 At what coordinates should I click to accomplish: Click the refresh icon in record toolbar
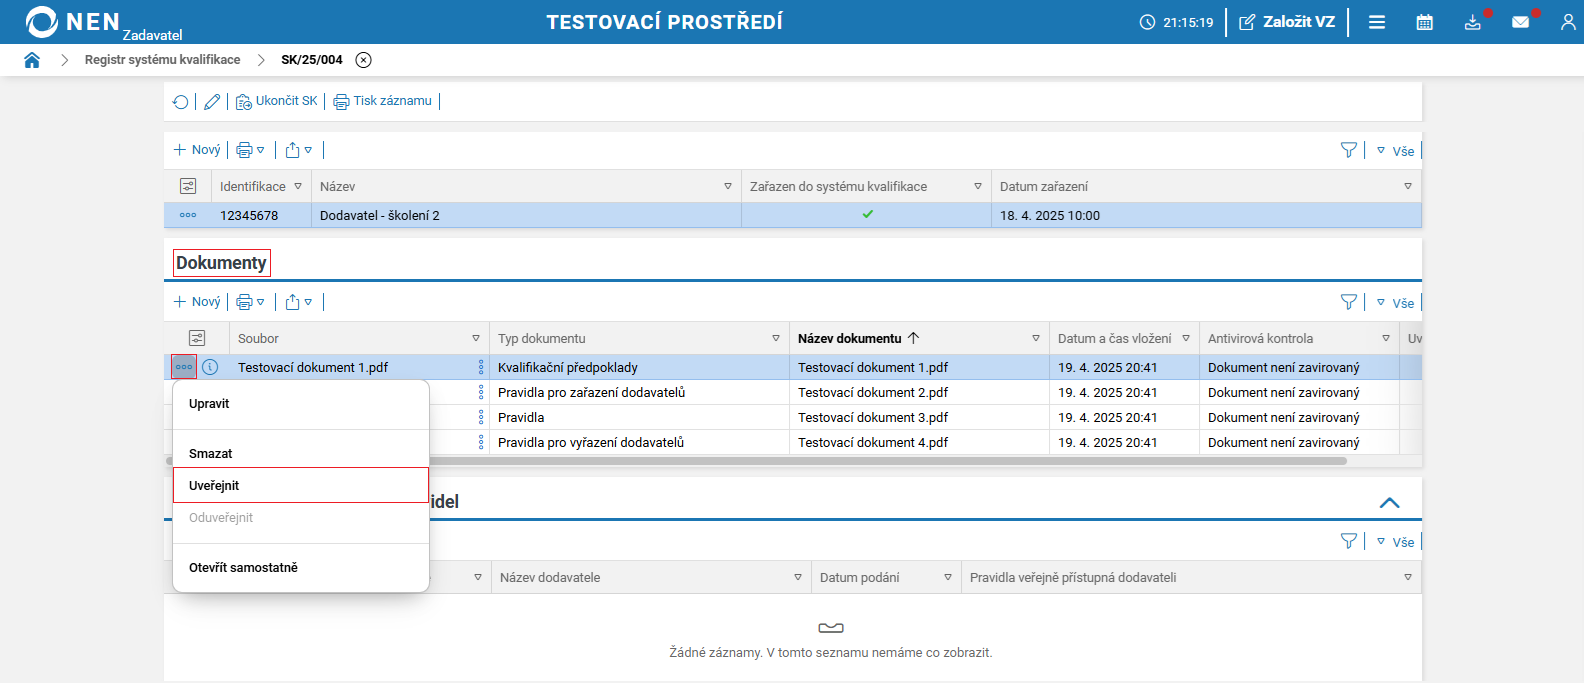pyautogui.click(x=181, y=101)
